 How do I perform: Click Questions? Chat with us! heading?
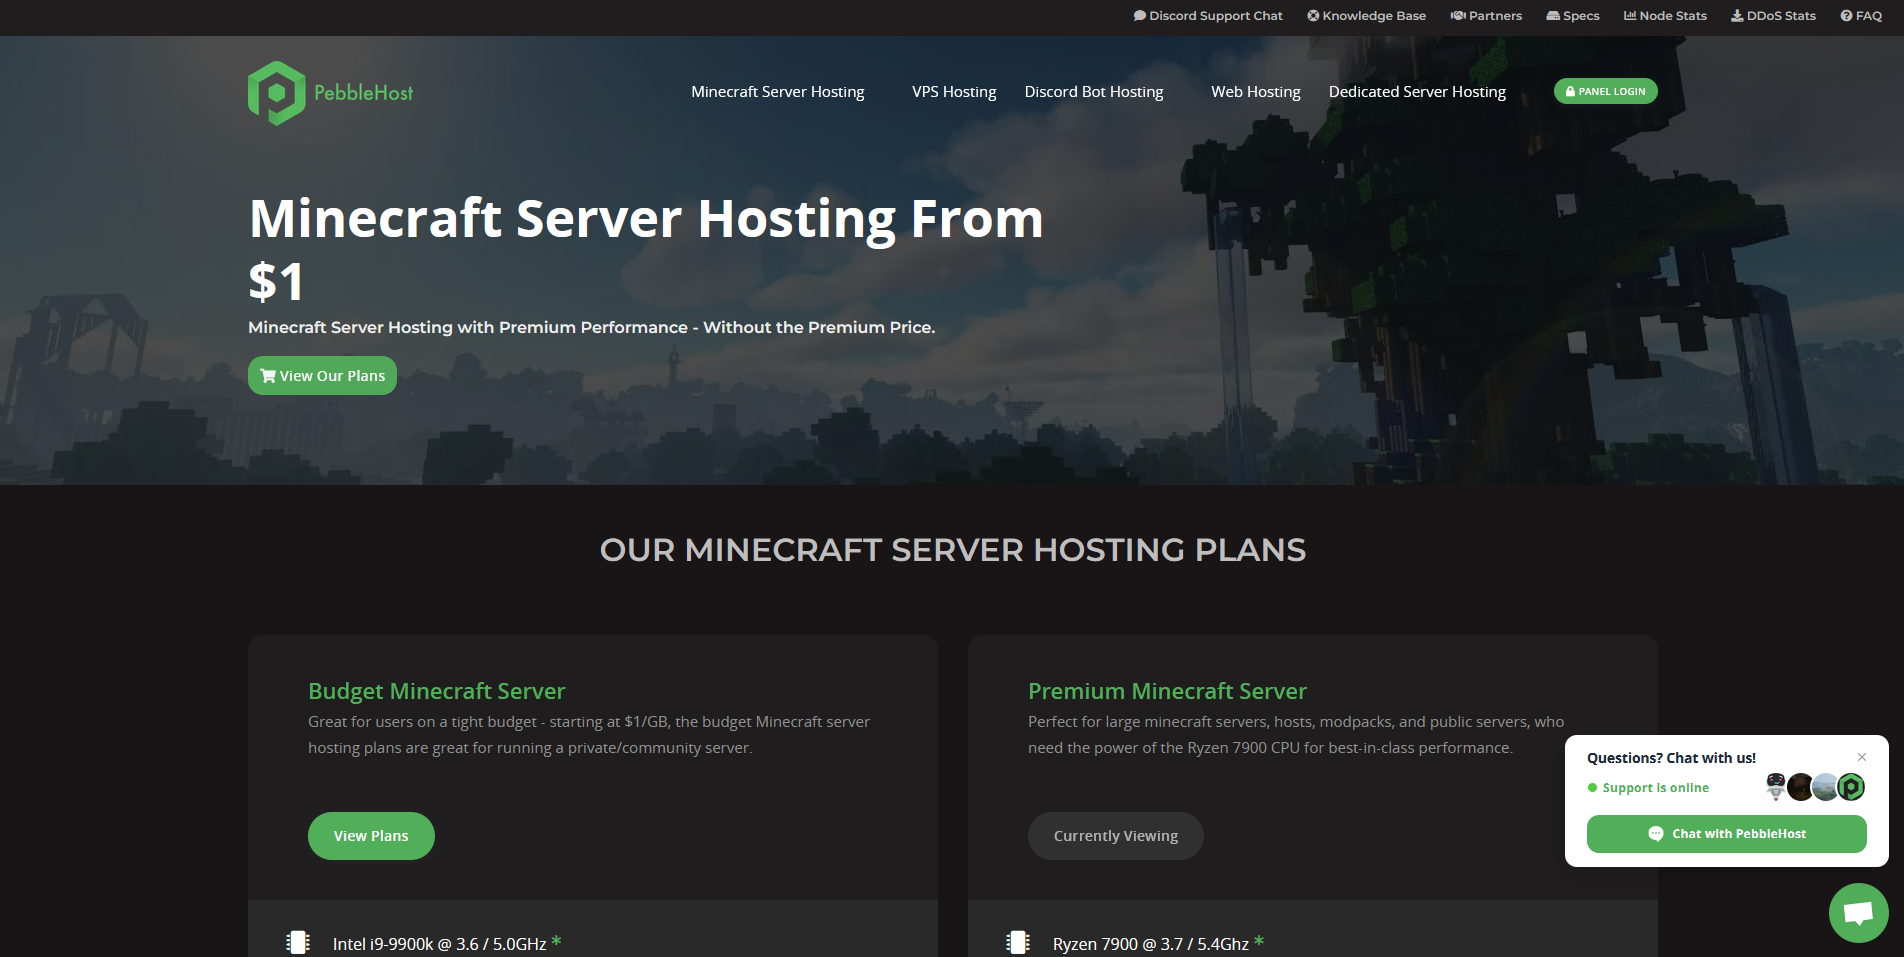coord(1671,758)
